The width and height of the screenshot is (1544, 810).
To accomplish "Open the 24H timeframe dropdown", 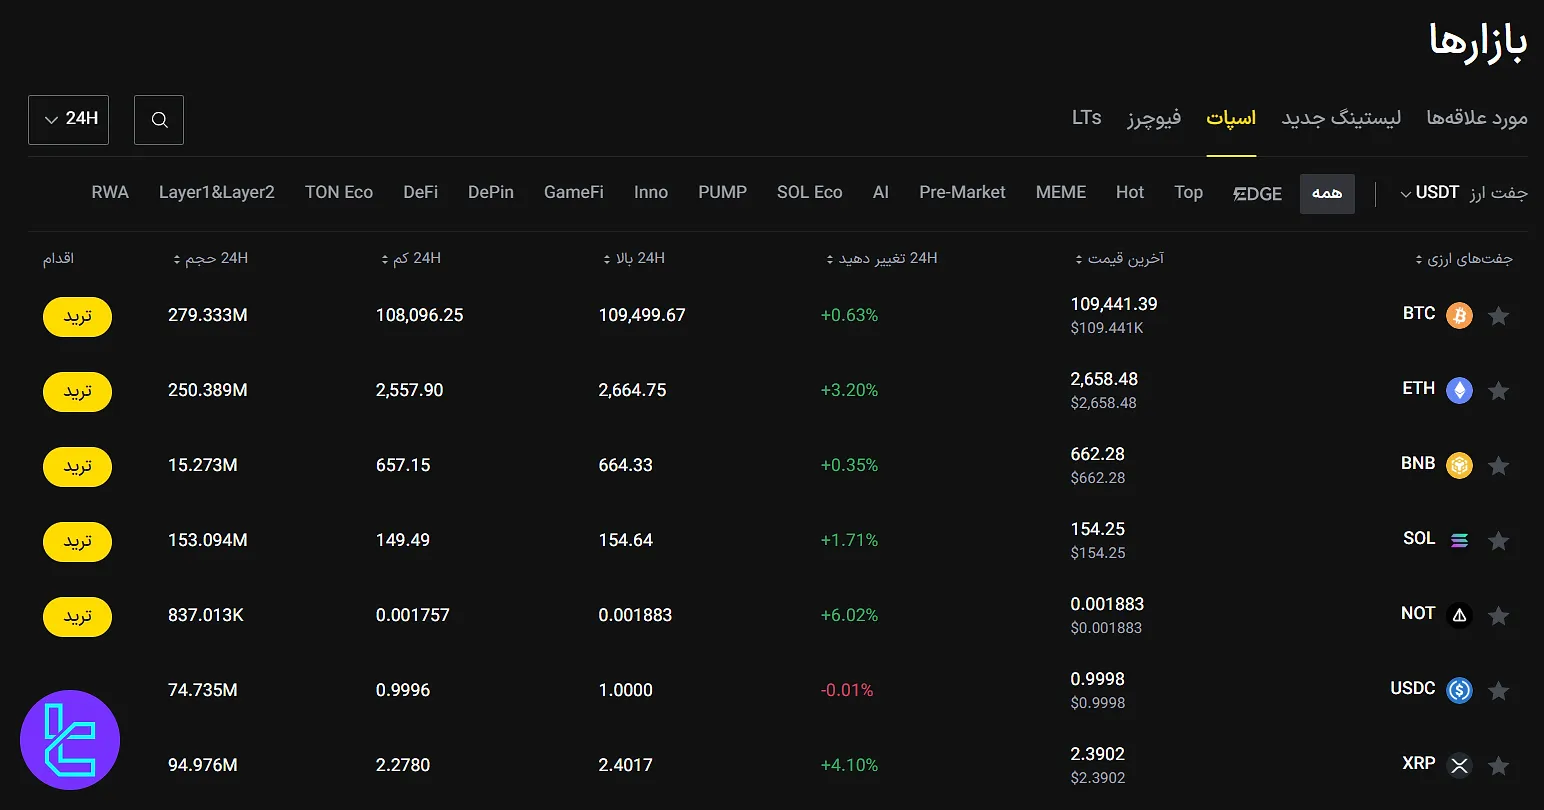I will point(69,120).
